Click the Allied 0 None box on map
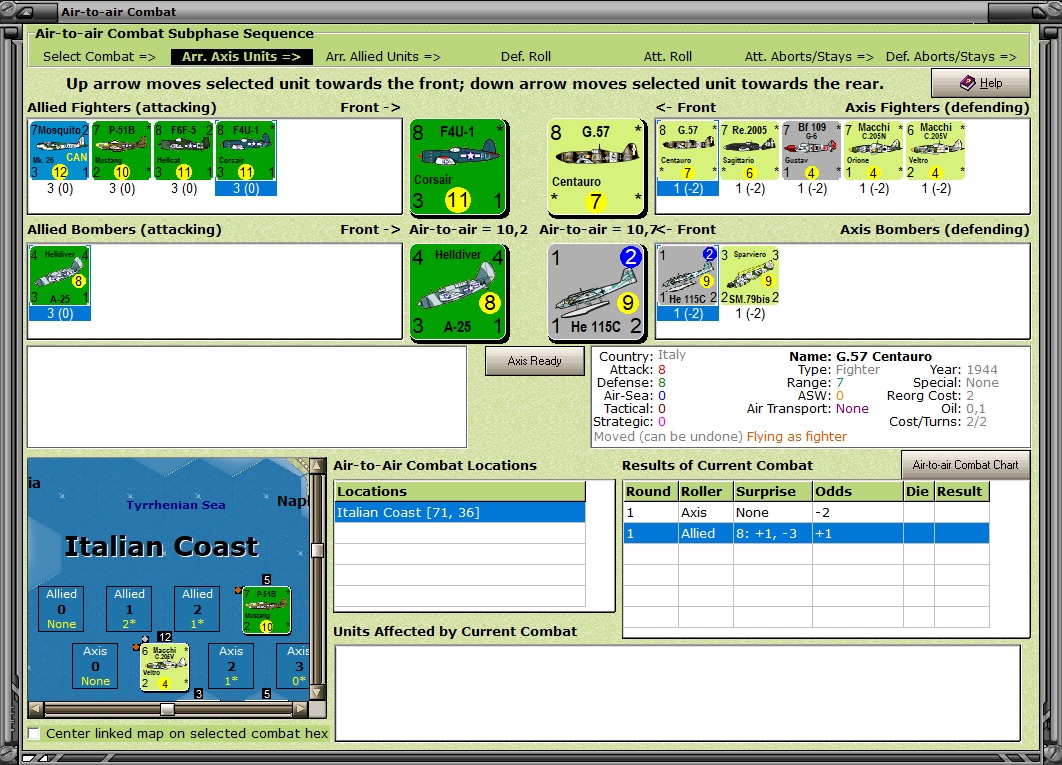The image size is (1062, 765). coord(61,608)
